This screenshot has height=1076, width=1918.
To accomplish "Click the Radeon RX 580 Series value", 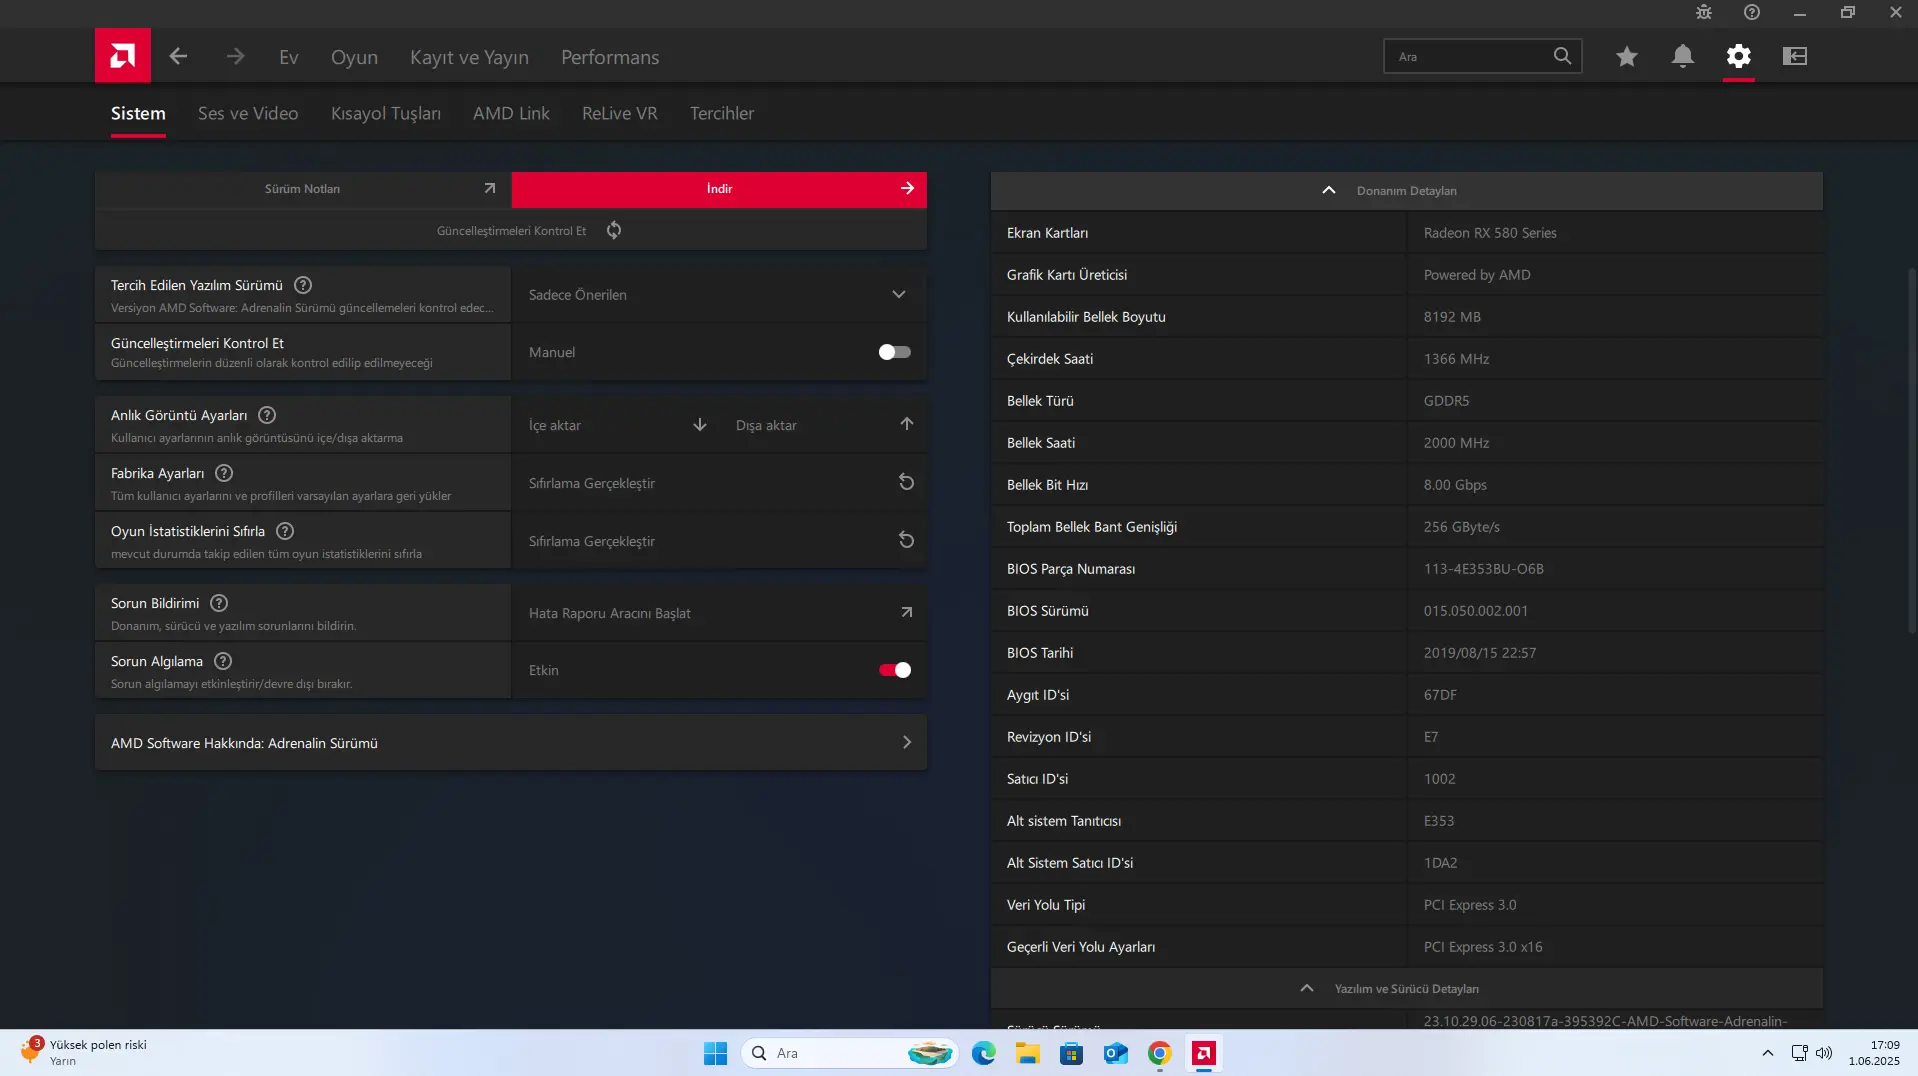I will pos(1490,233).
